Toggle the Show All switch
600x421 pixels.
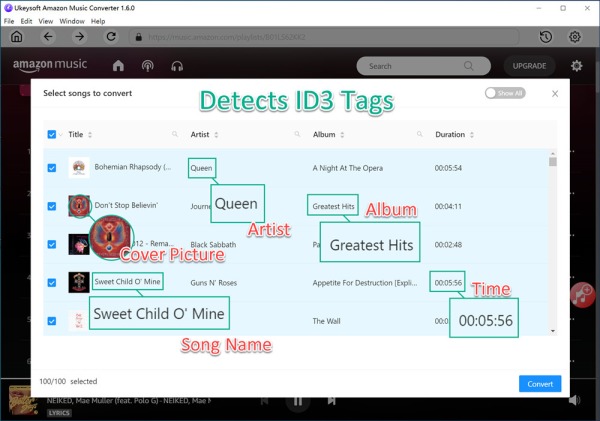pyautogui.click(x=505, y=93)
